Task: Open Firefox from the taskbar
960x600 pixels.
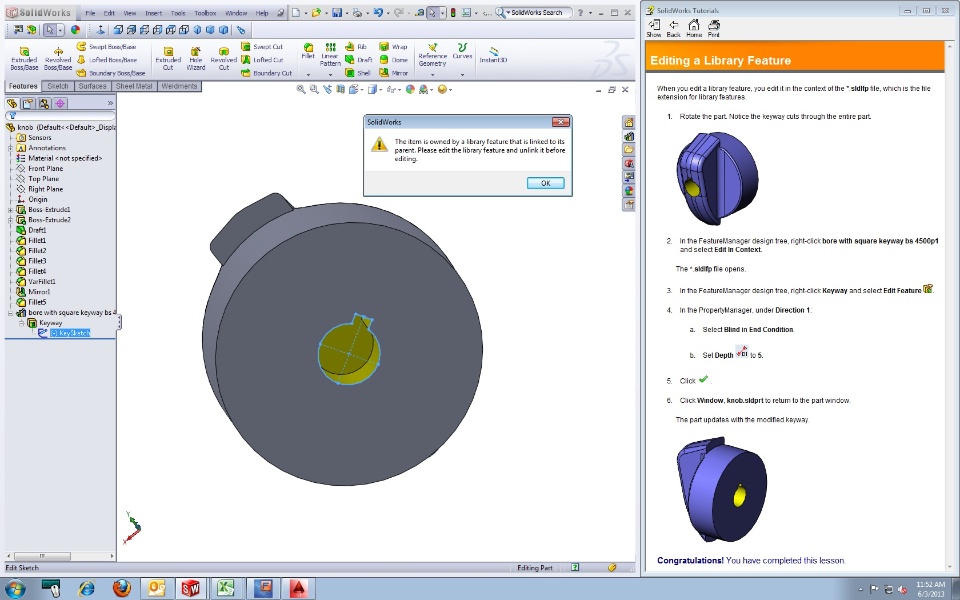Action: [x=122, y=589]
